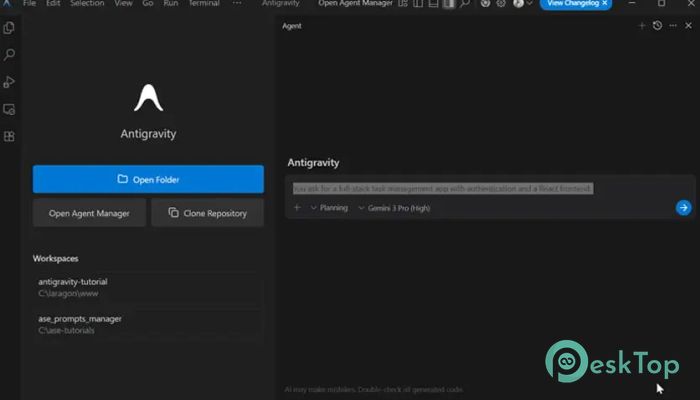
Task: Click the Workspaces heading
Action: [55, 258]
